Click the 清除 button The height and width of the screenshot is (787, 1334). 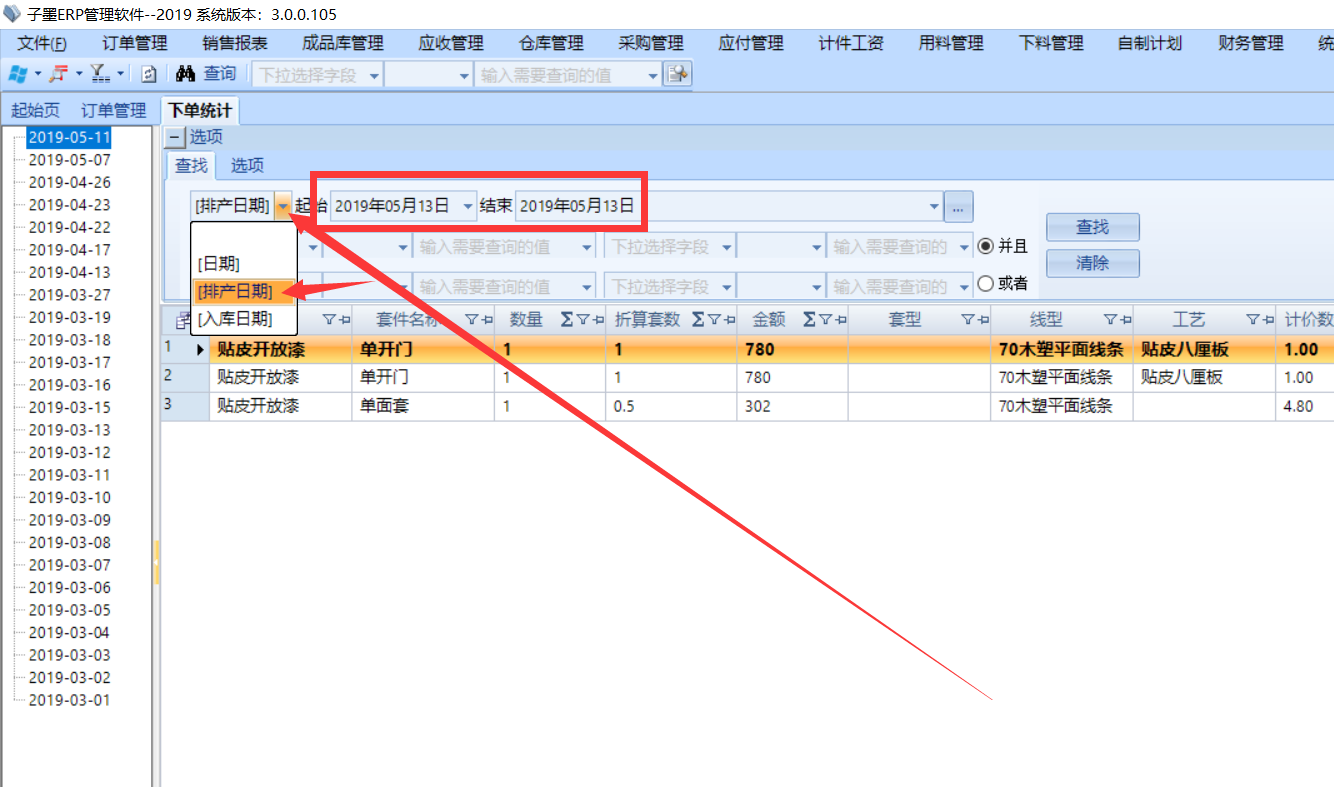click(1092, 264)
